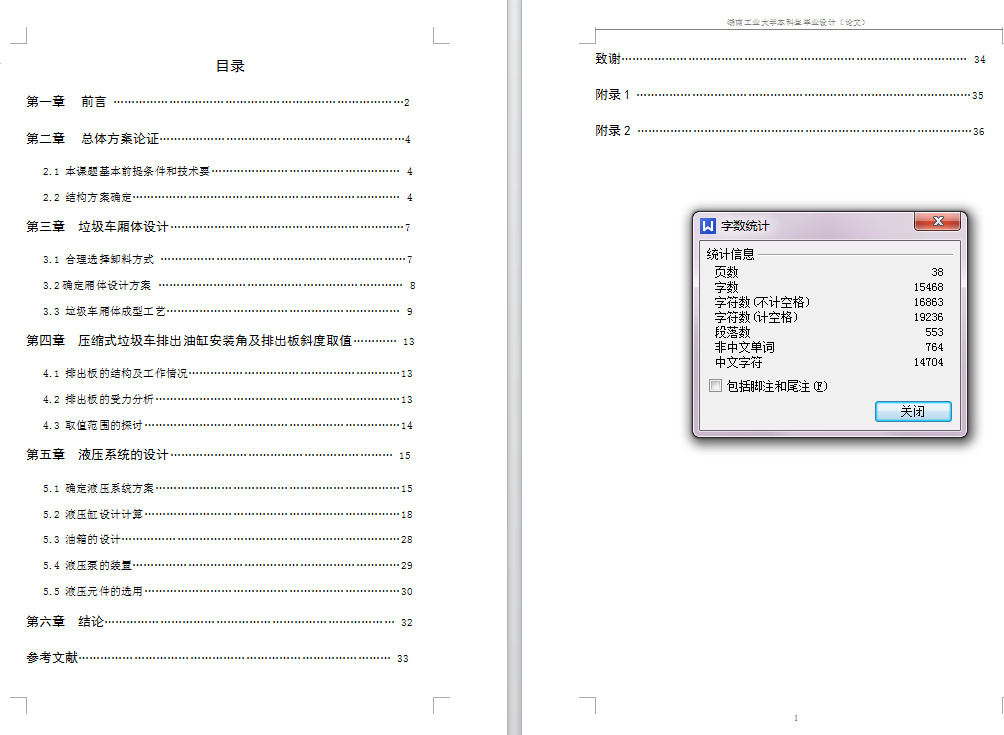The width and height of the screenshot is (1004, 735).
Task: Click the 目录 heading
Action: pyautogui.click(x=231, y=66)
